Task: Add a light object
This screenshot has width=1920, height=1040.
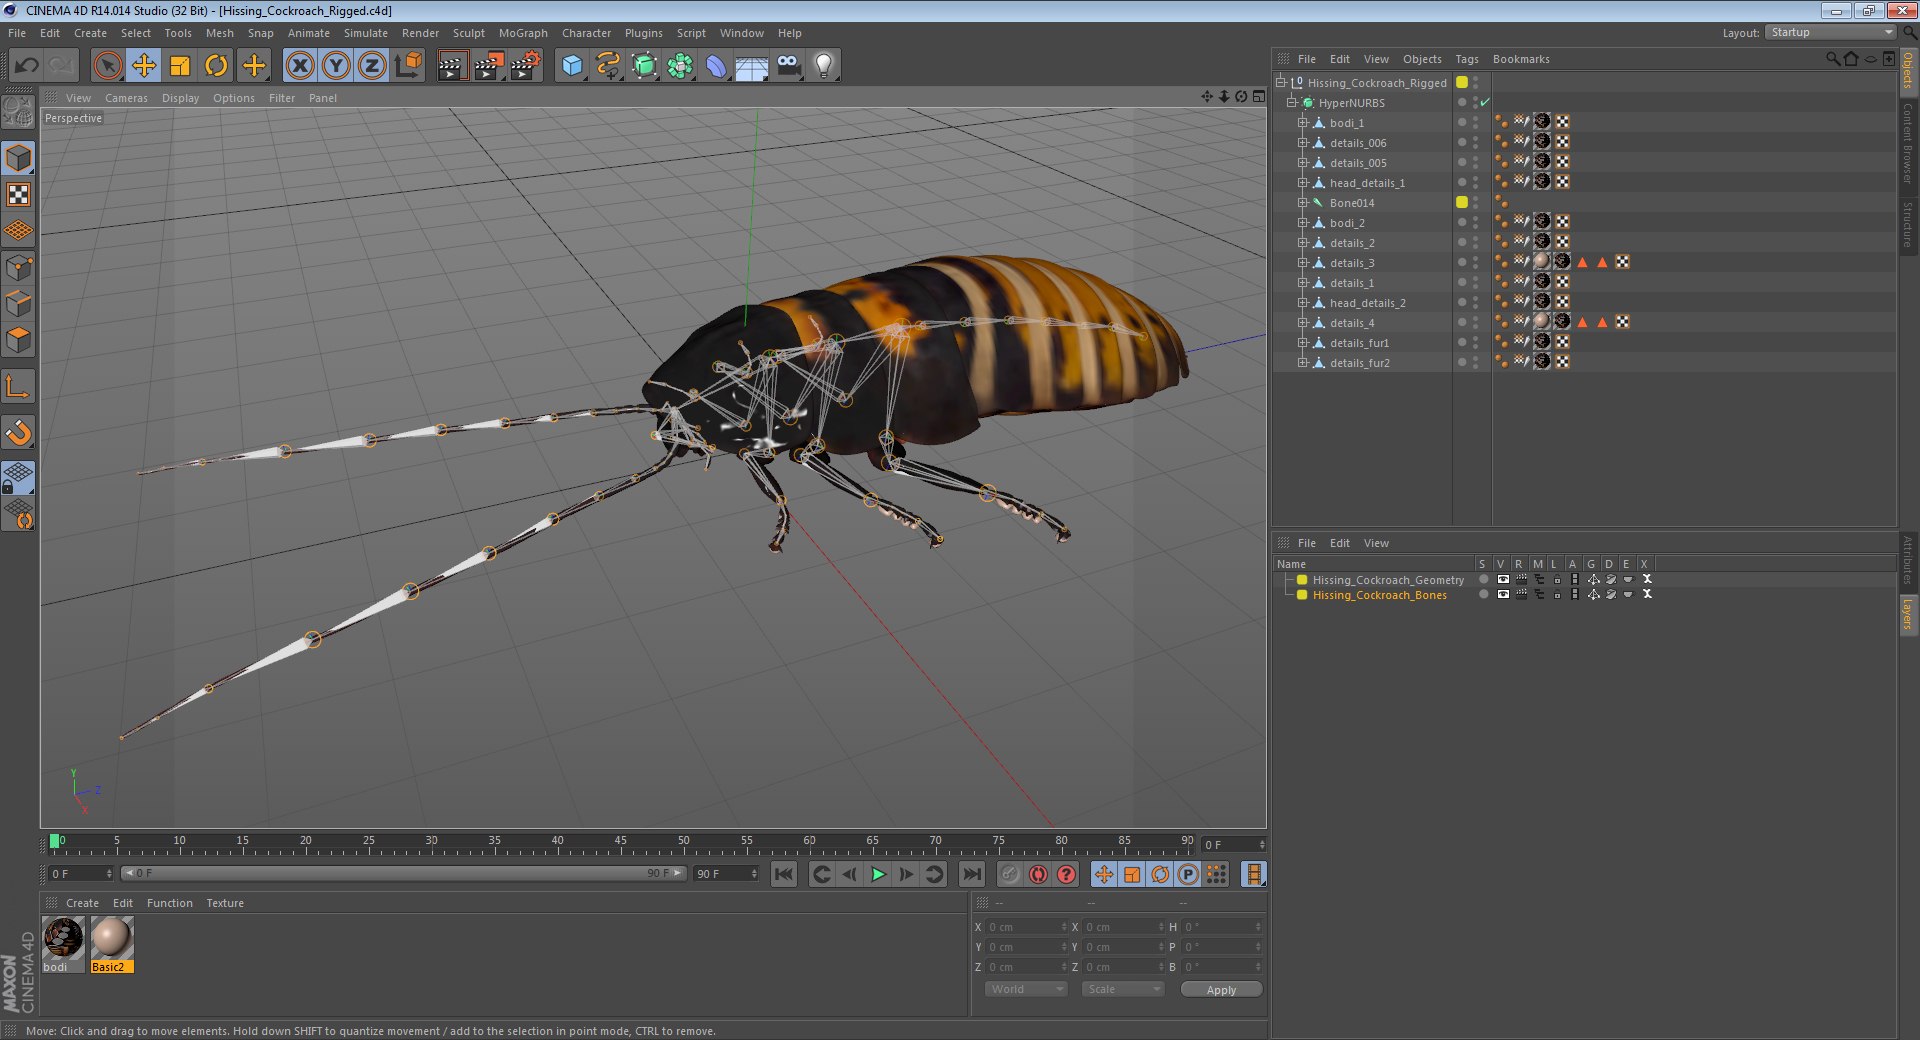Action: pyautogui.click(x=824, y=66)
